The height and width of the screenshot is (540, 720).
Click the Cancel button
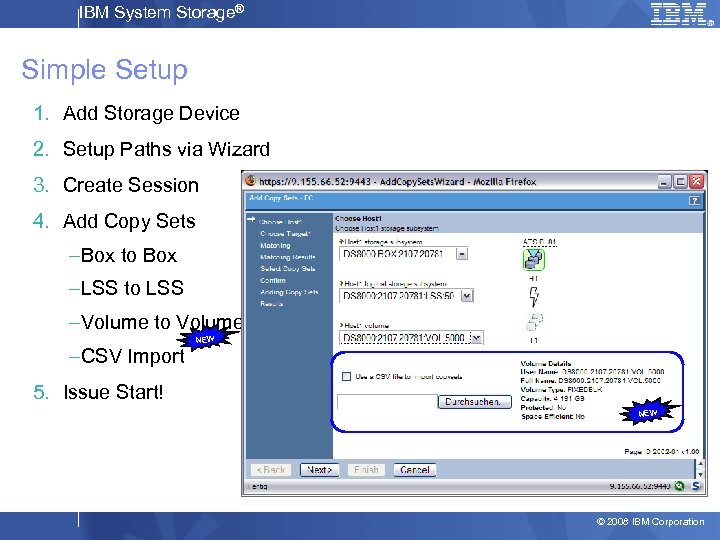[415, 470]
